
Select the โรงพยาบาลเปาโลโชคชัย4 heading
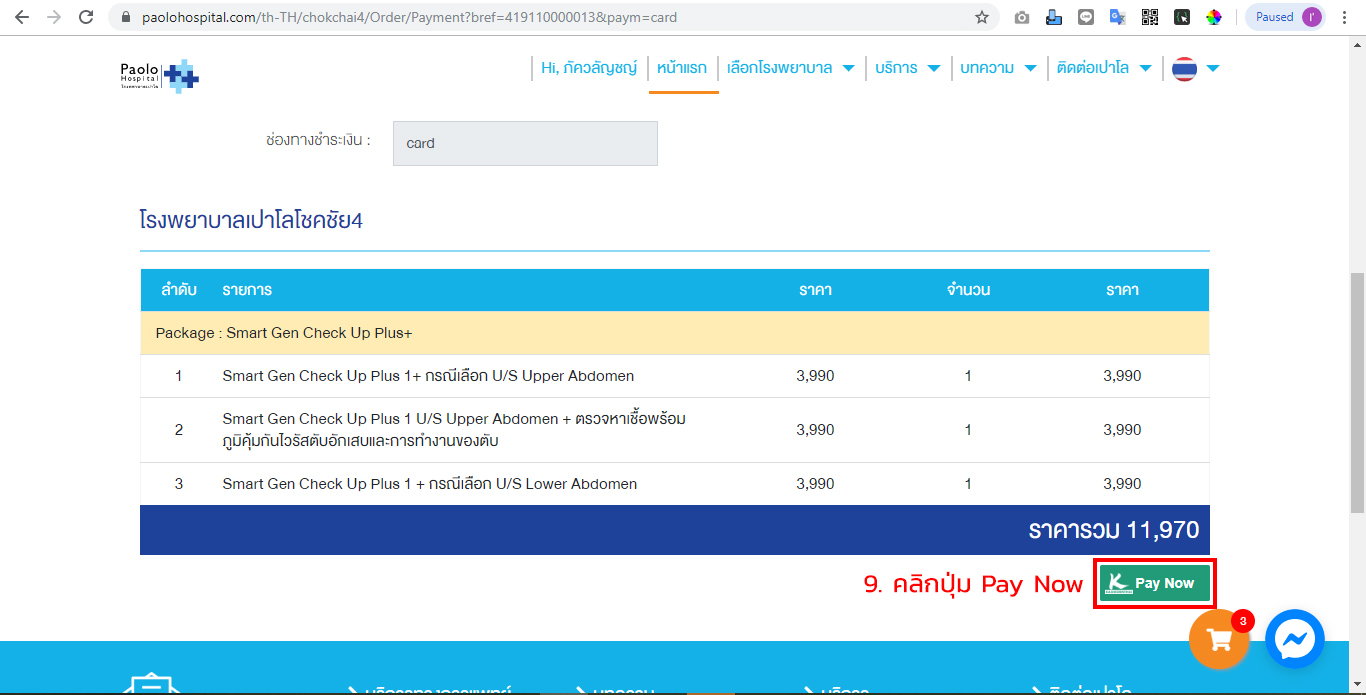tap(251, 220)
